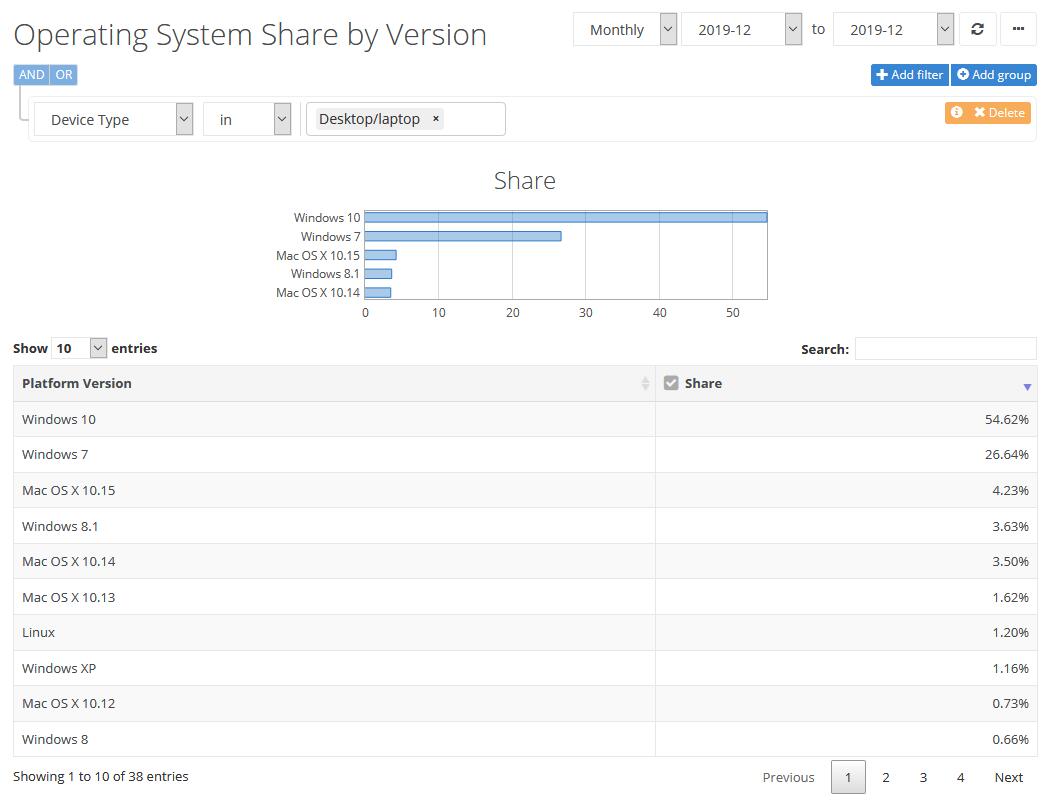Open the more options ellipsis menu
1052x808 pixels.
pyautogui.click(x=1018, y=29)
